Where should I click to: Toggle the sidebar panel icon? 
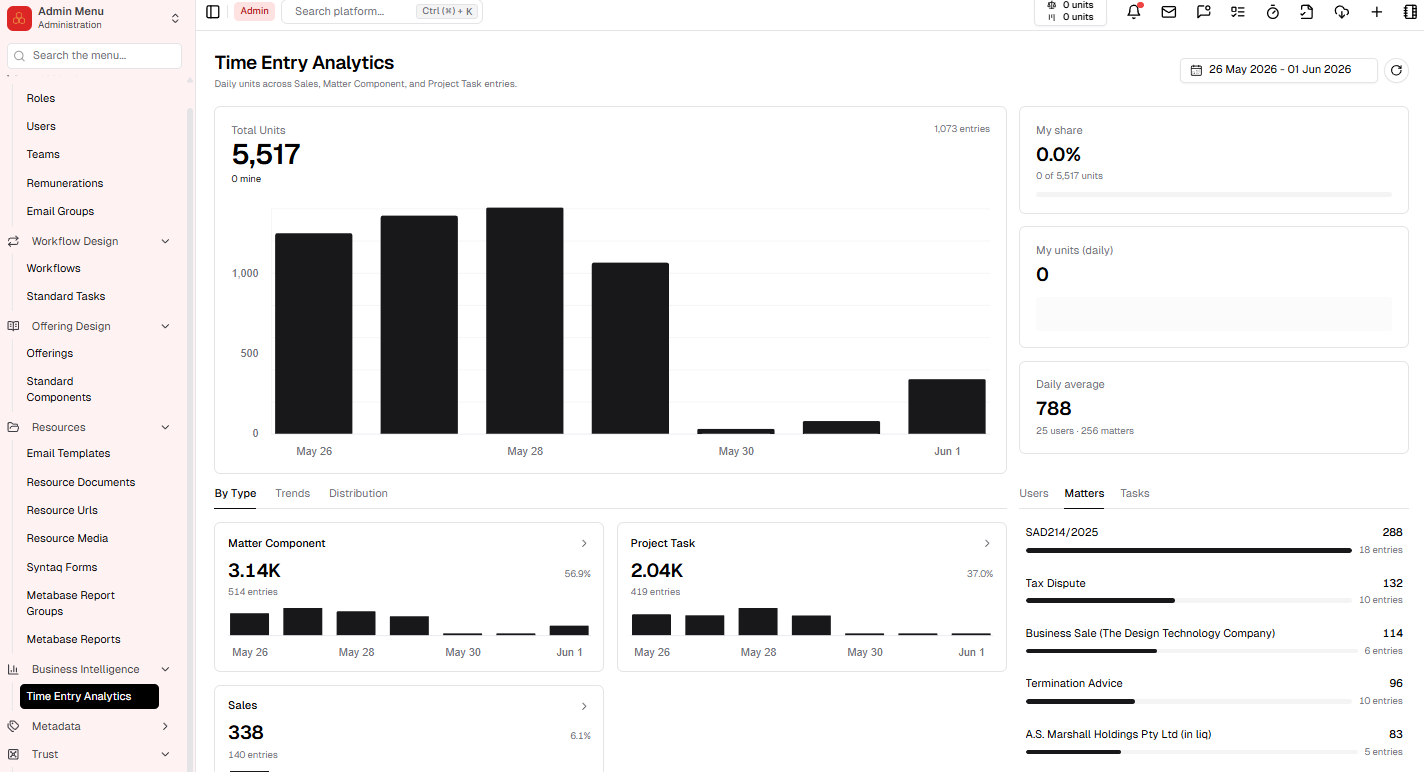tap(213, 11)
